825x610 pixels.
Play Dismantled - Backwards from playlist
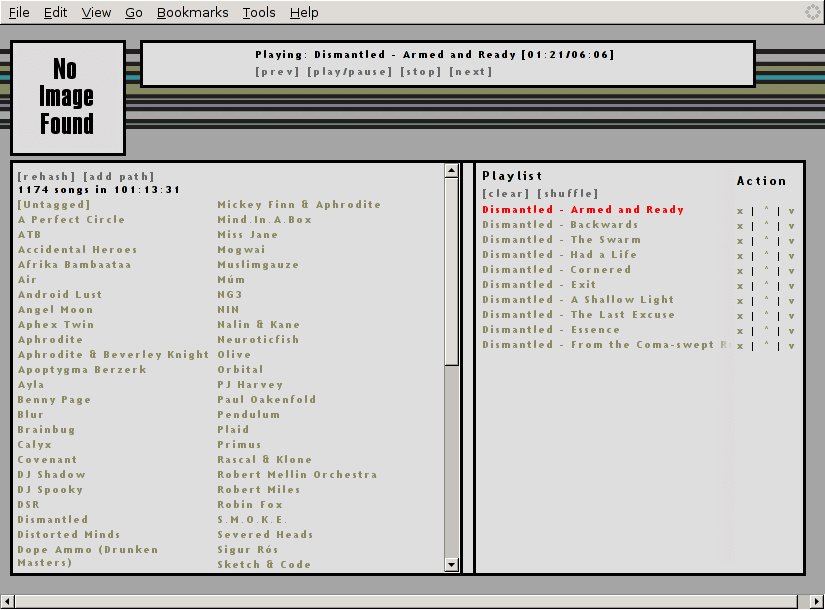click(x=560, y=224)
